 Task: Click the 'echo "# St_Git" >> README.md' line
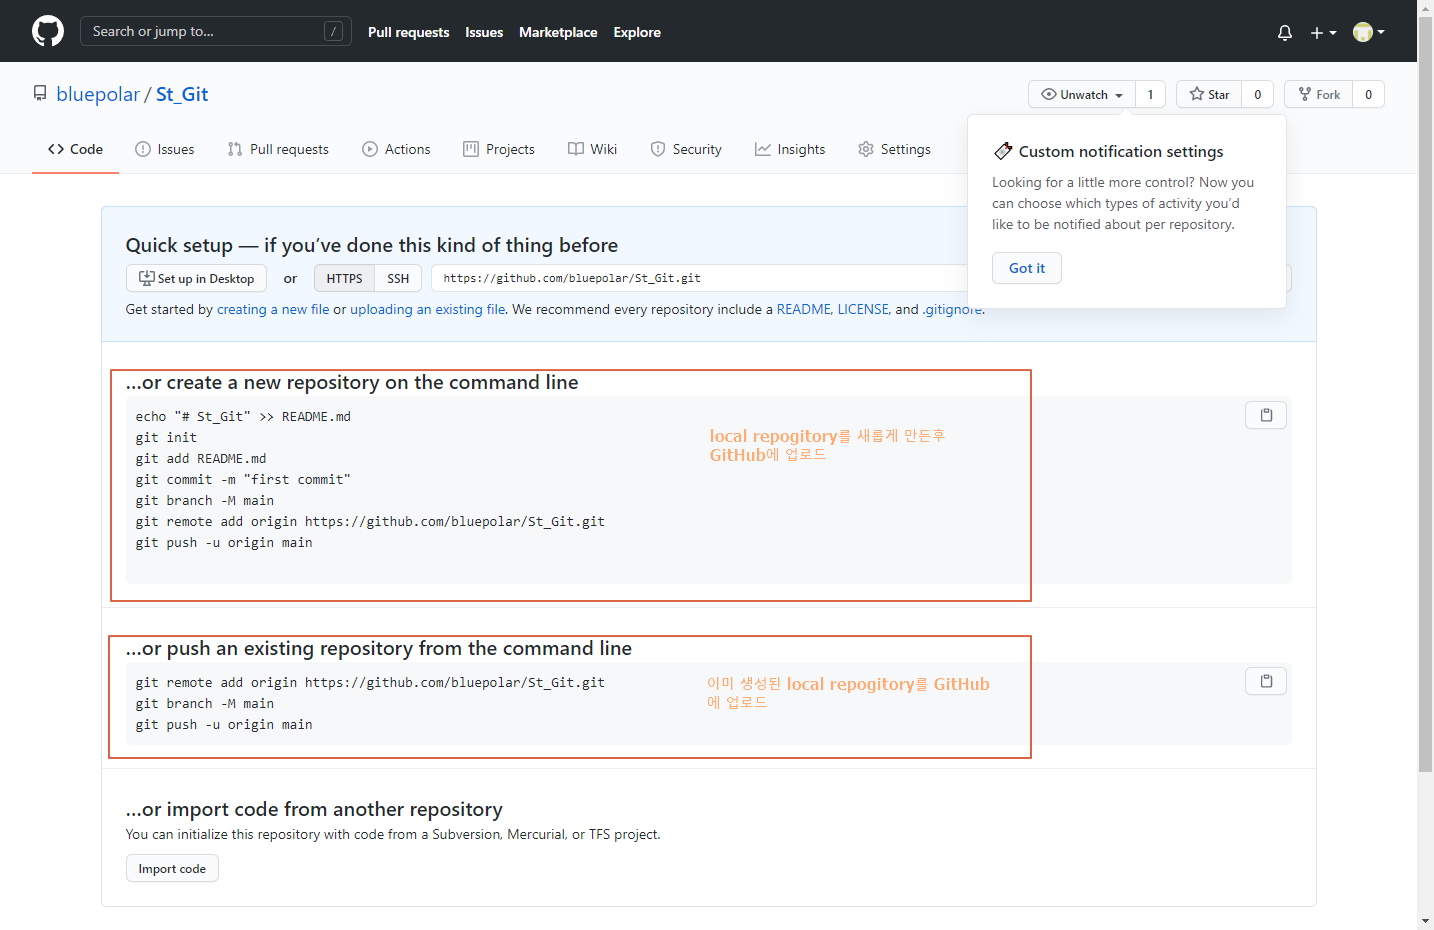243,416
